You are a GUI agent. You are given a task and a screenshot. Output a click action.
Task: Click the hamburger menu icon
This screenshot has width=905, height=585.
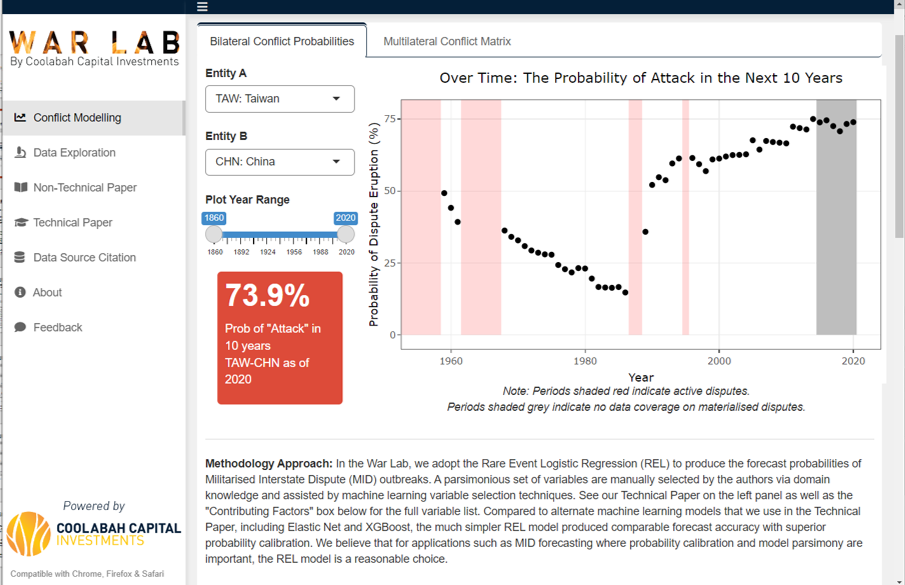(202, 6)
